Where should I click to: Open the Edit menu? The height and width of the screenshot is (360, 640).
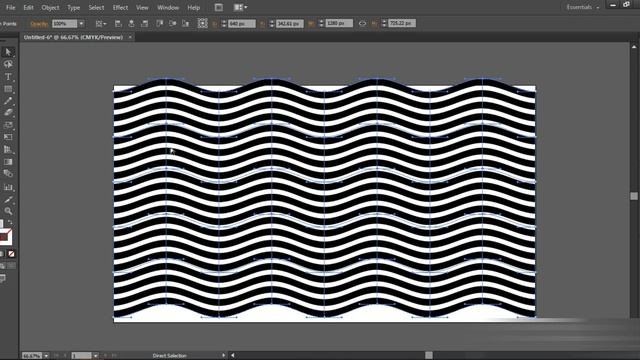click(x=28, y=7)
